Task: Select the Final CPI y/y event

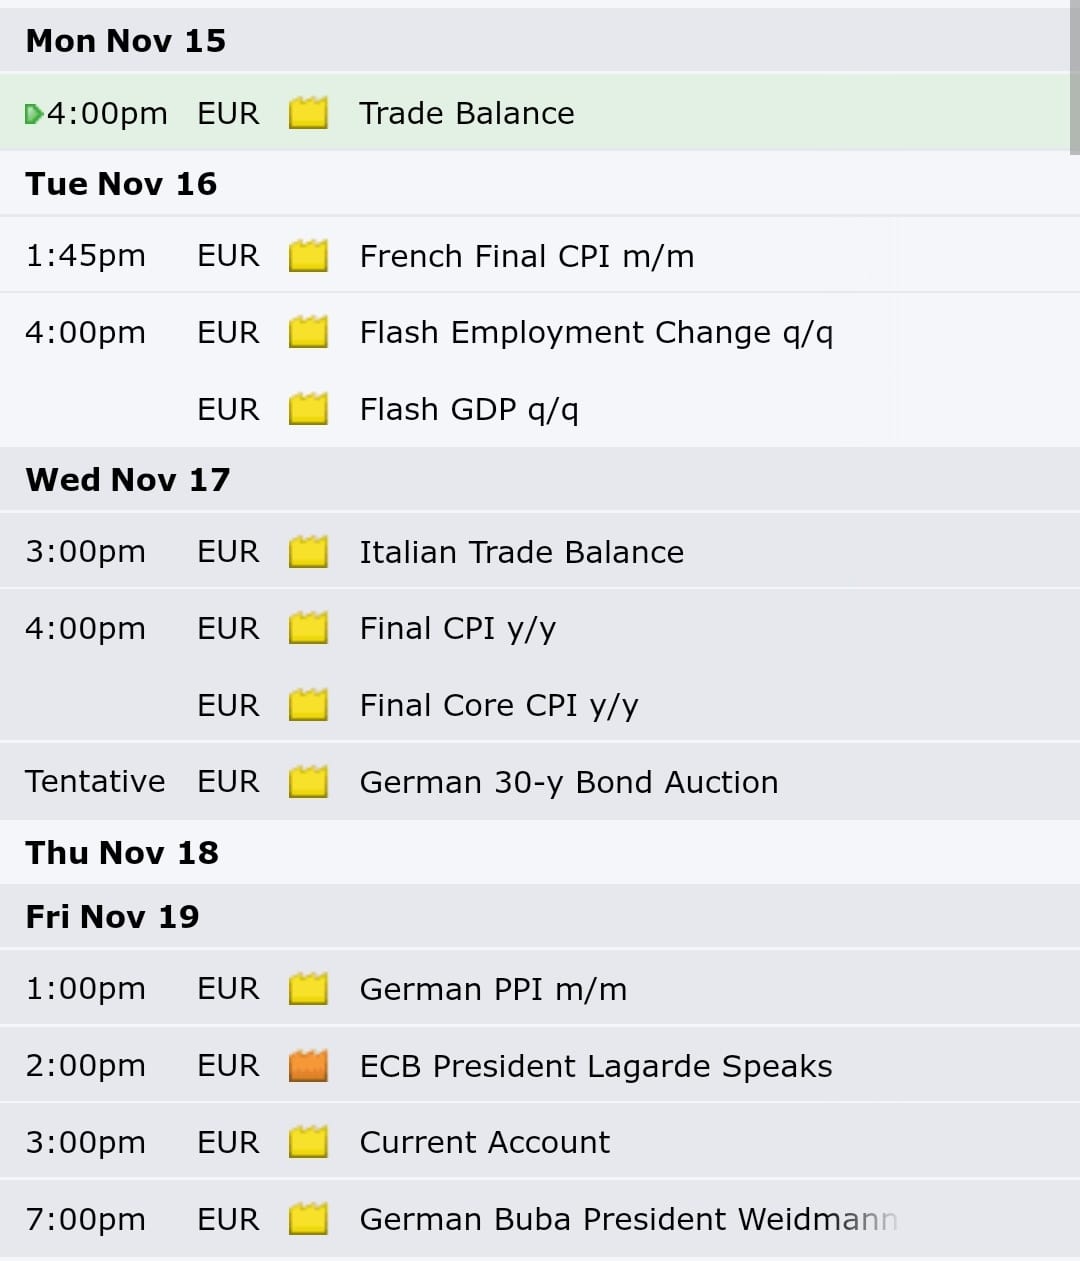Action: click(457, 629)
